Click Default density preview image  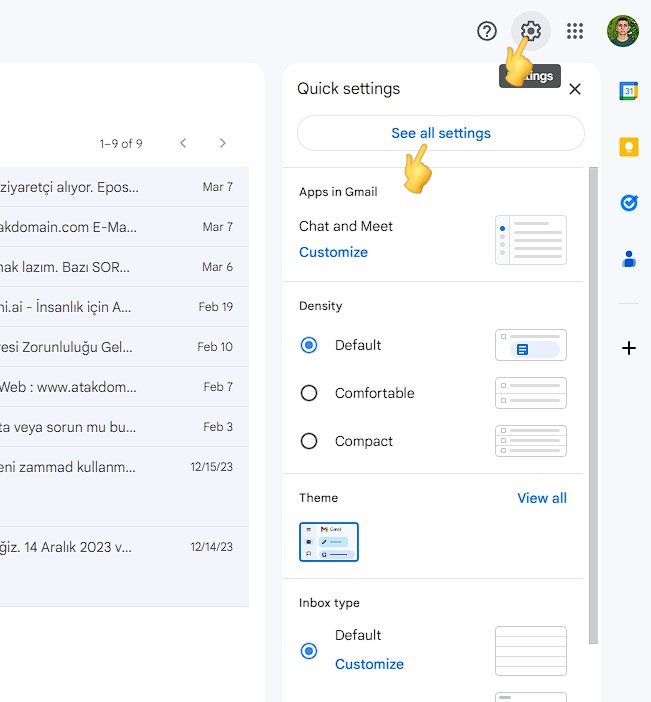531,345
